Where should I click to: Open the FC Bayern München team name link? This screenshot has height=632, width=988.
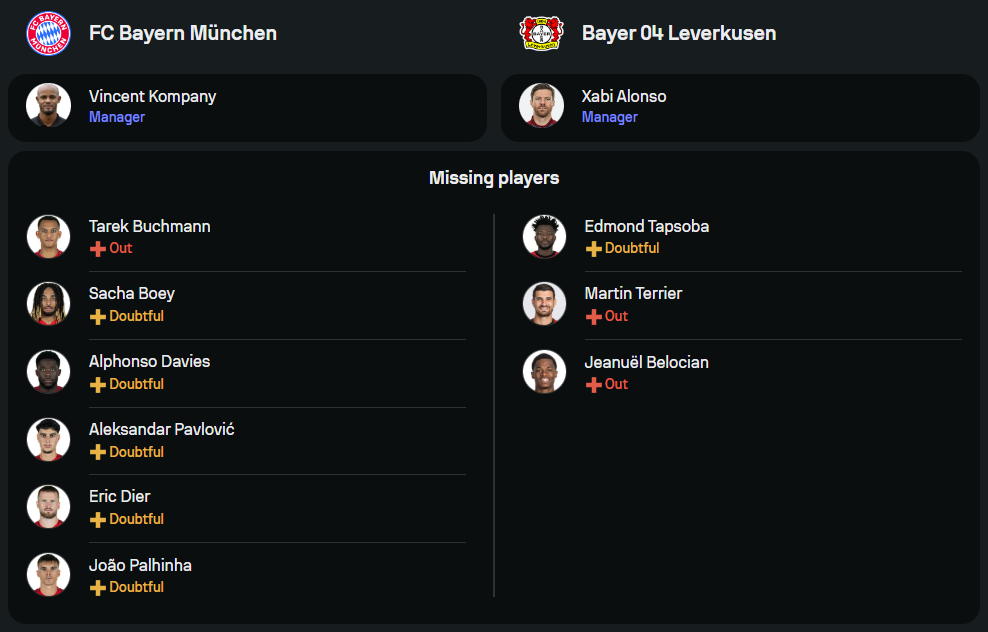(183, 33)
